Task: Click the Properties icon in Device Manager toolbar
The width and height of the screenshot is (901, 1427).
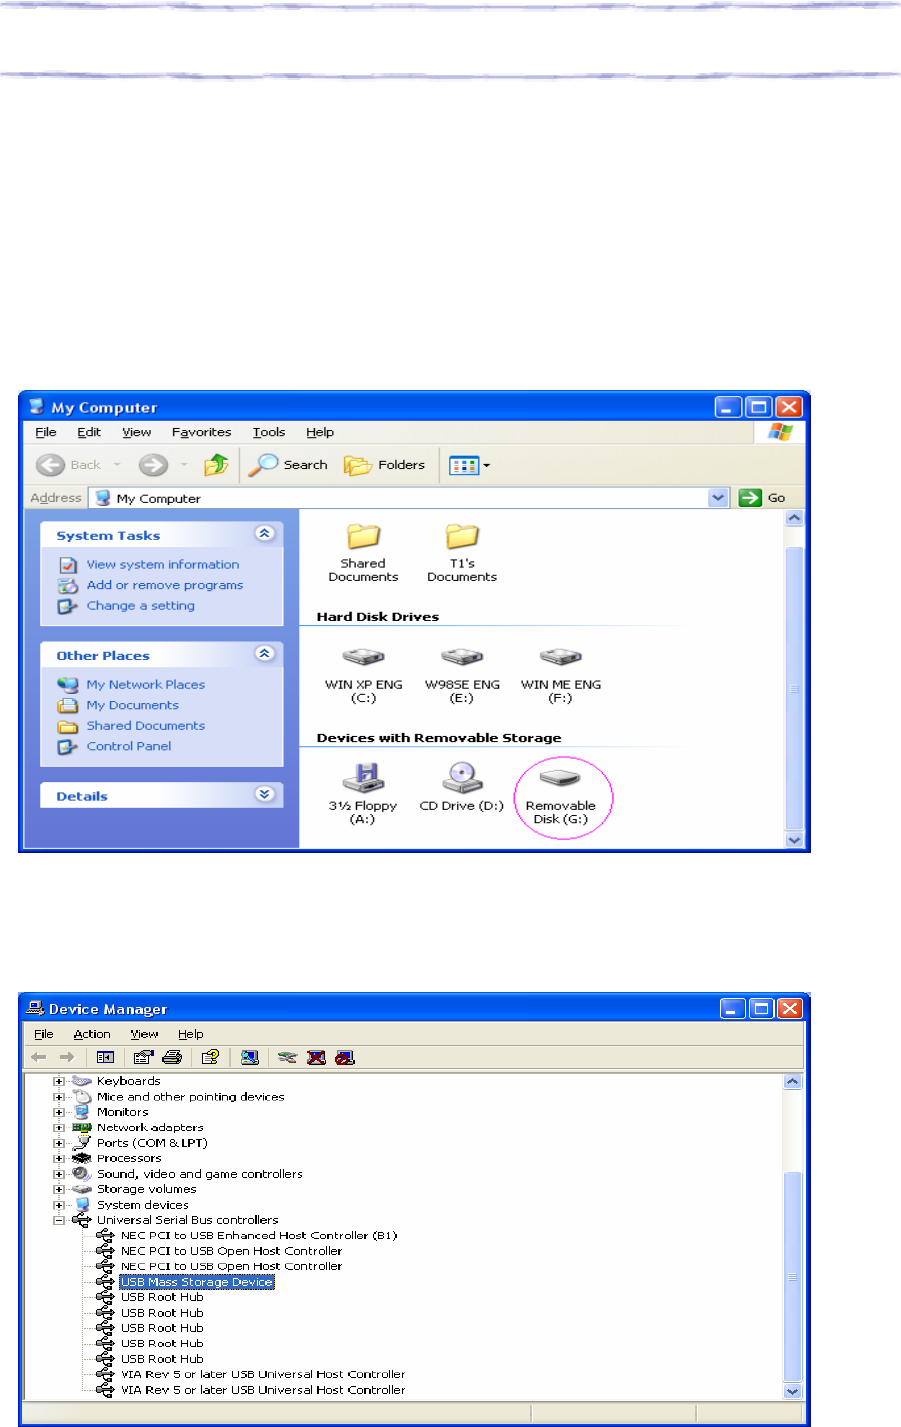Action: pos(143,1057)
